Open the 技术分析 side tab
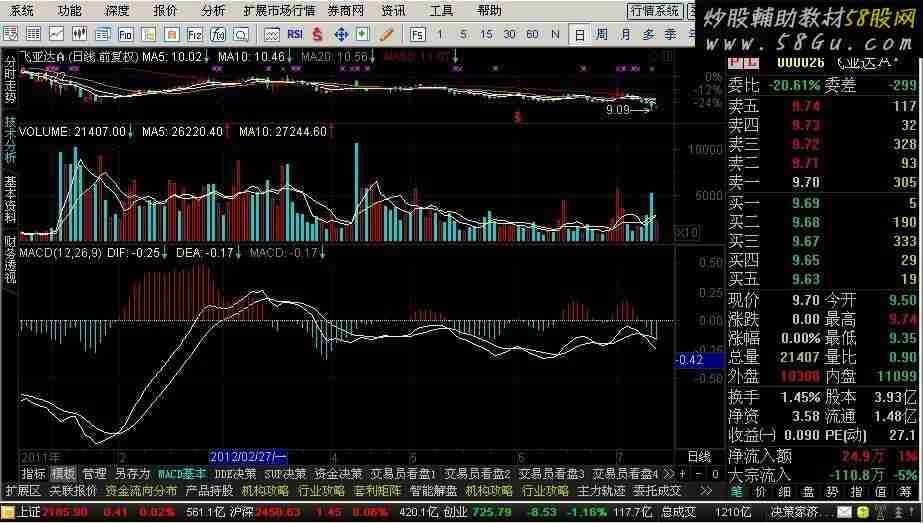 (x=11, y=139)
